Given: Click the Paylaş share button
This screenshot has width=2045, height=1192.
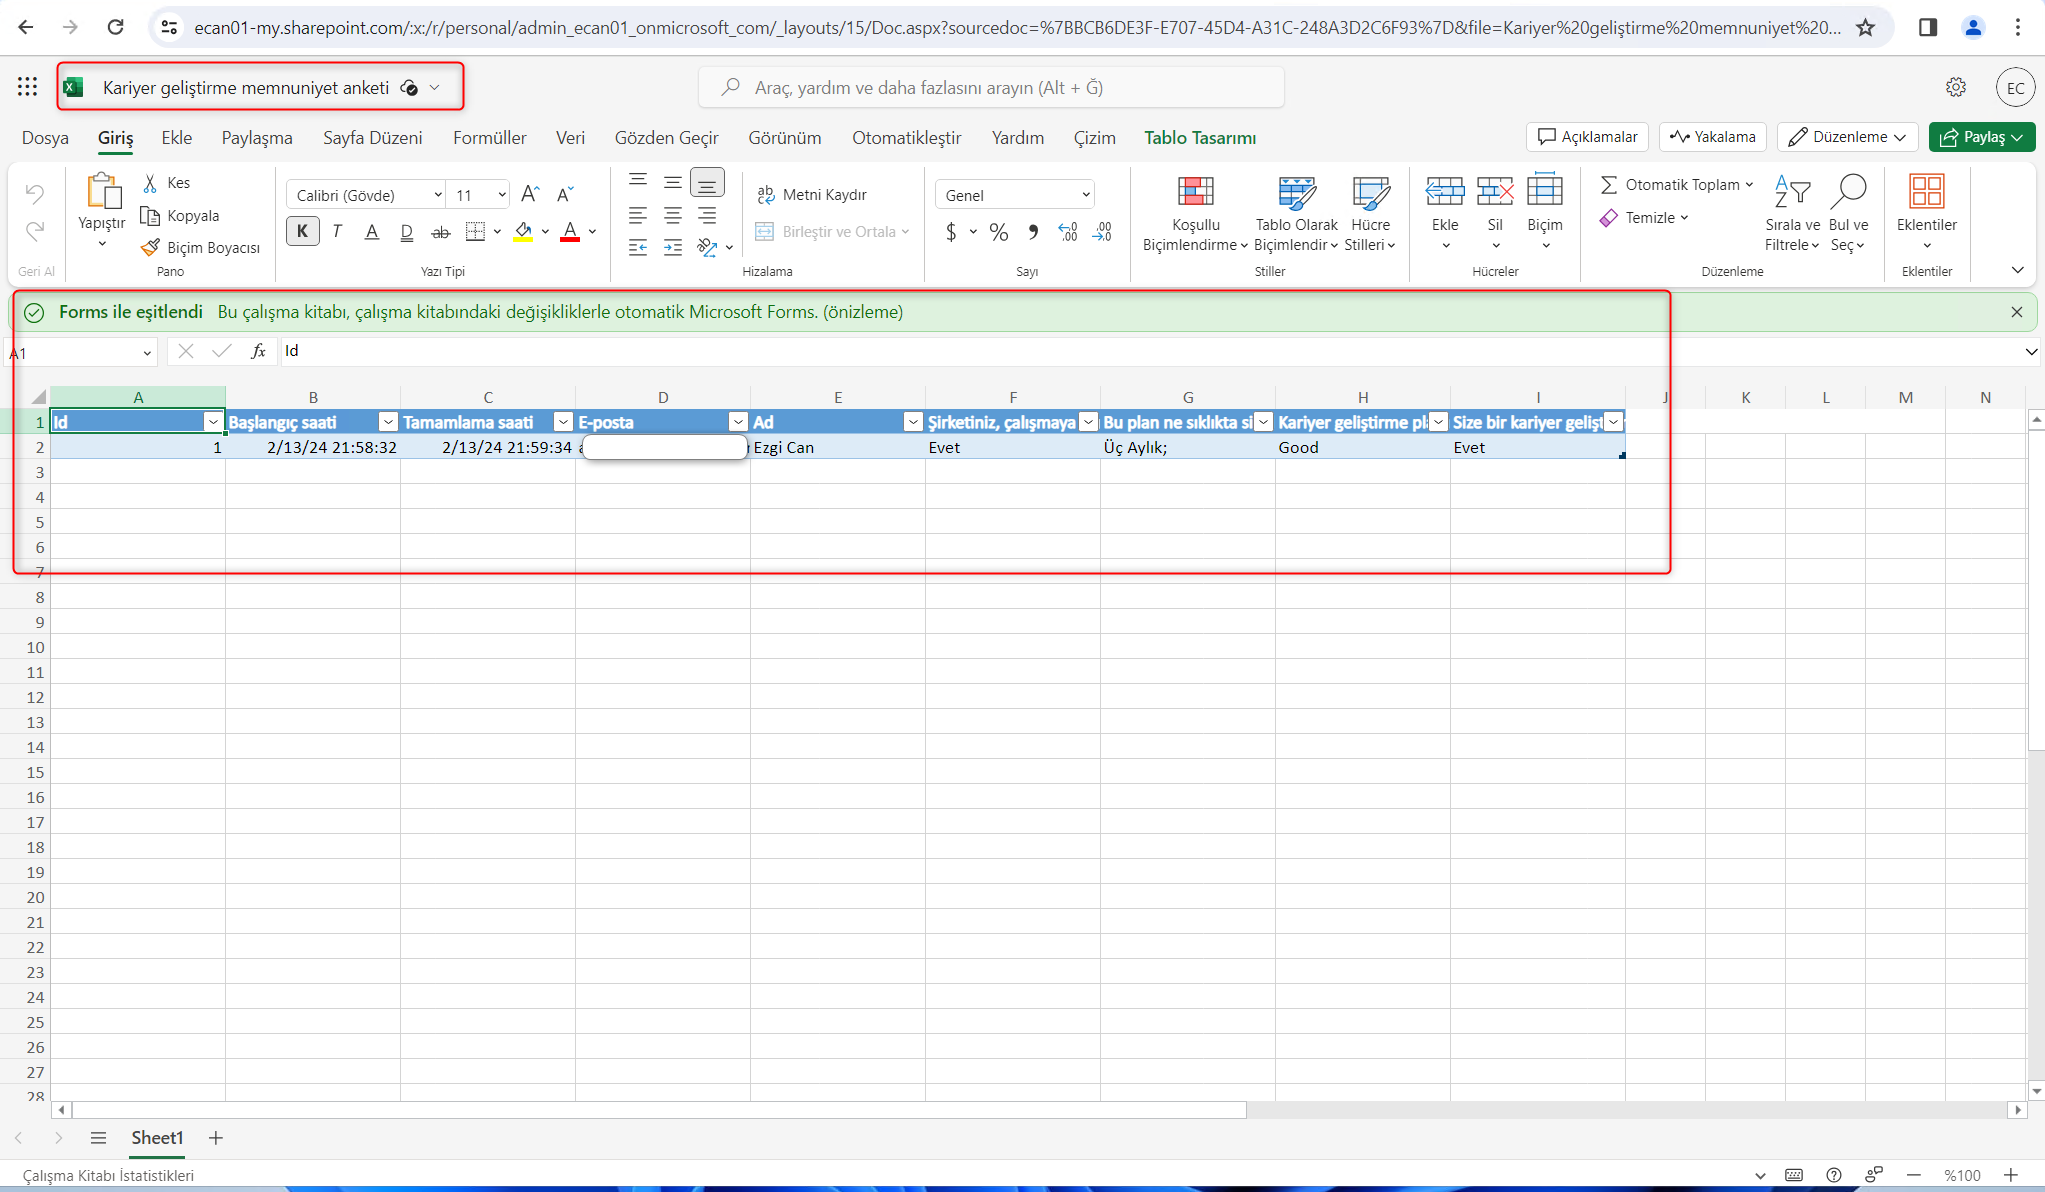Looking at the screenshot, I should pos(1974,137).
